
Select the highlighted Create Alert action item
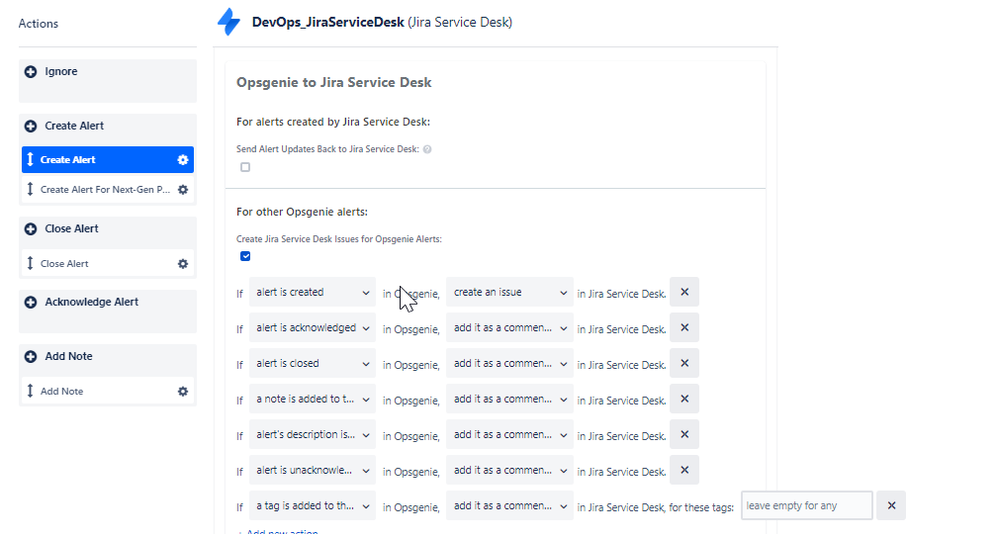[108, 160]
